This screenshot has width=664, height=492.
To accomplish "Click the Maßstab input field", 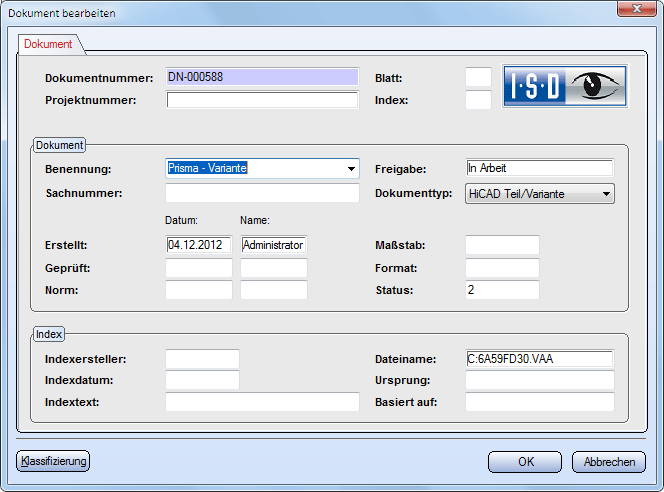I will click(502, 244).
